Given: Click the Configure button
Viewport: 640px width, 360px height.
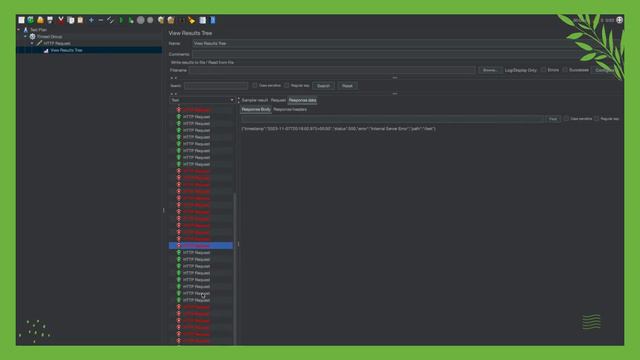Looking at the screenshot, I should pos(605,70).
